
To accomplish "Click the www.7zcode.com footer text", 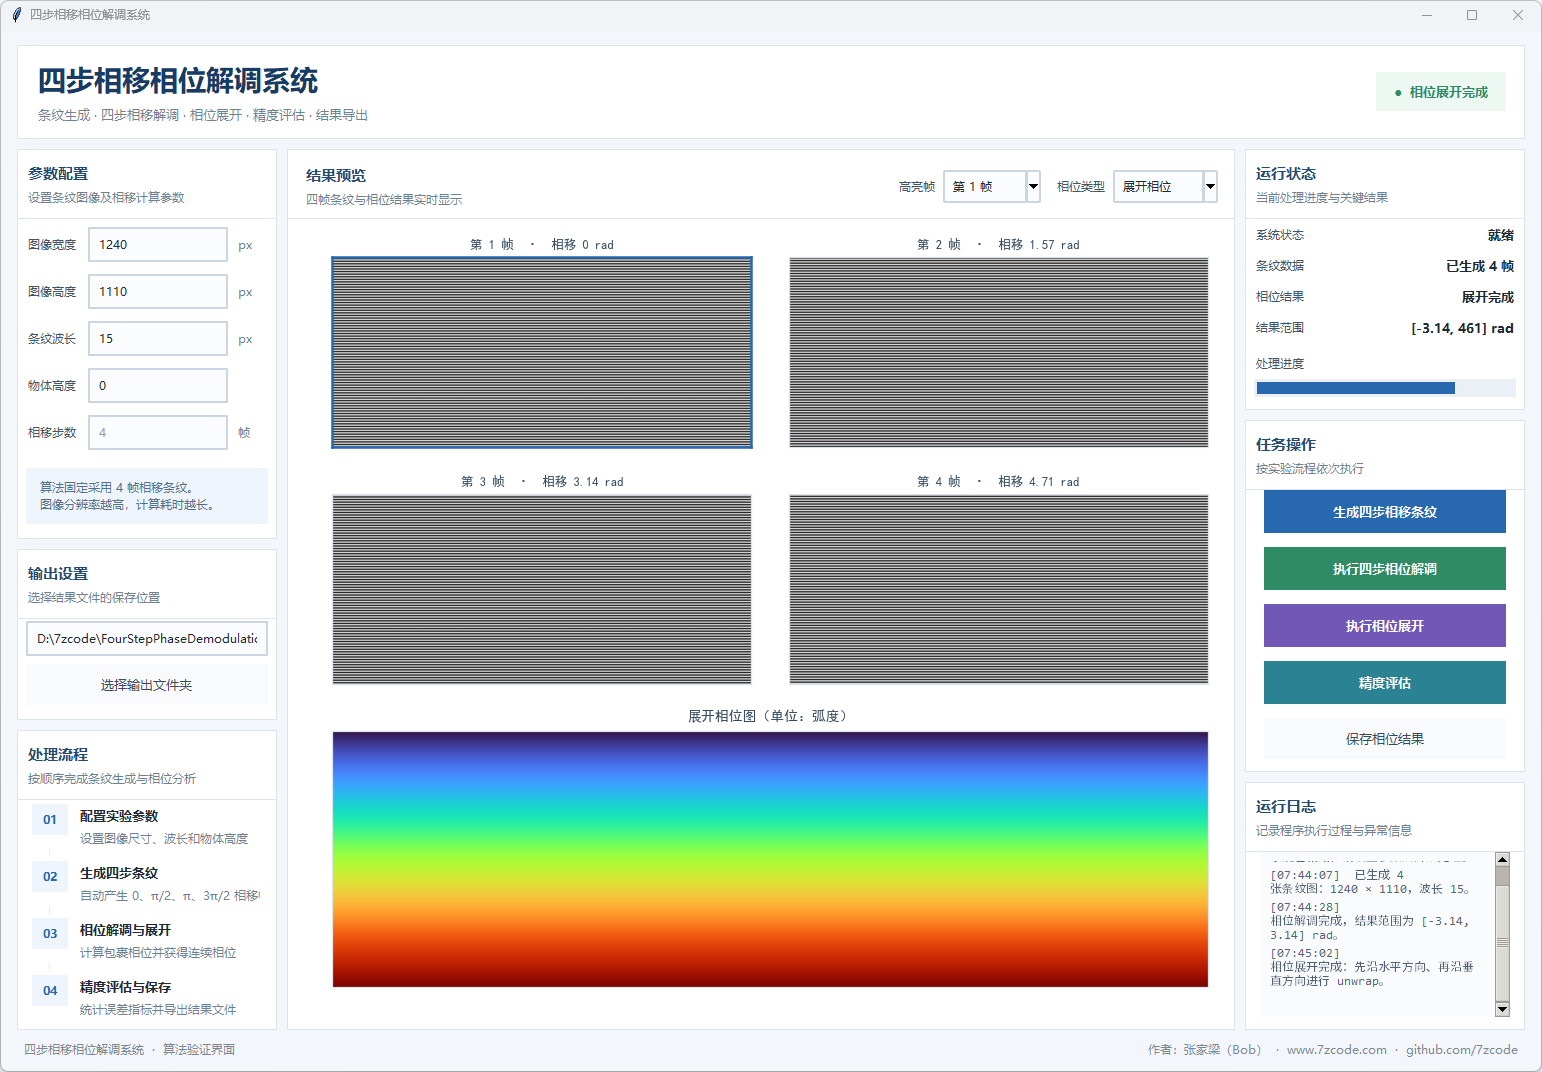I will (1336, 1049).
